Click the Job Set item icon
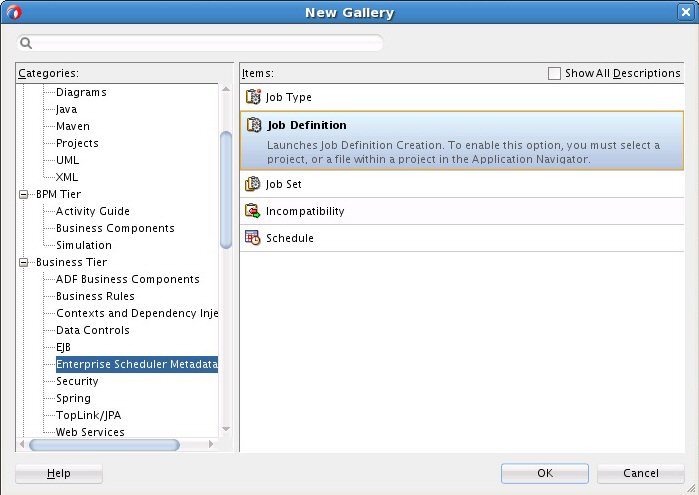The width and height of the screenshot is (699, 495). pyautogui.click(x=253, y=184)
